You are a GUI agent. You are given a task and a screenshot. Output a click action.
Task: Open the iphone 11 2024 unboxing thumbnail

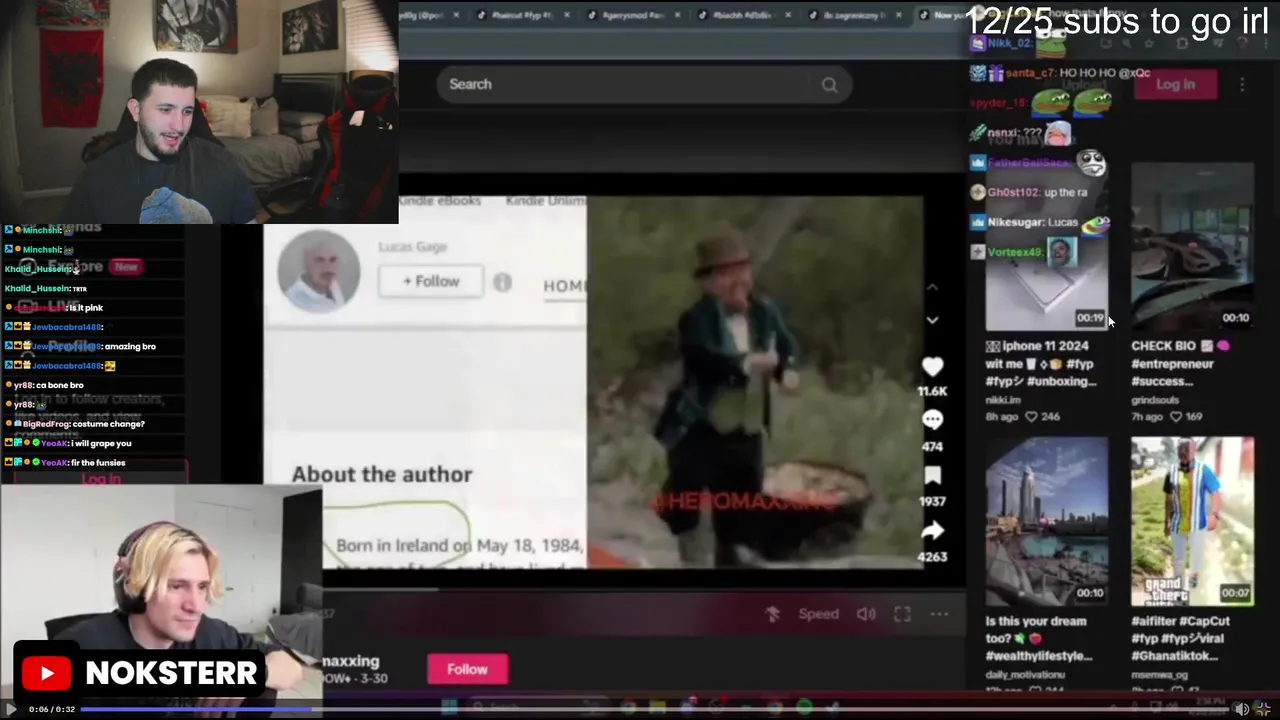[1046, 247]
